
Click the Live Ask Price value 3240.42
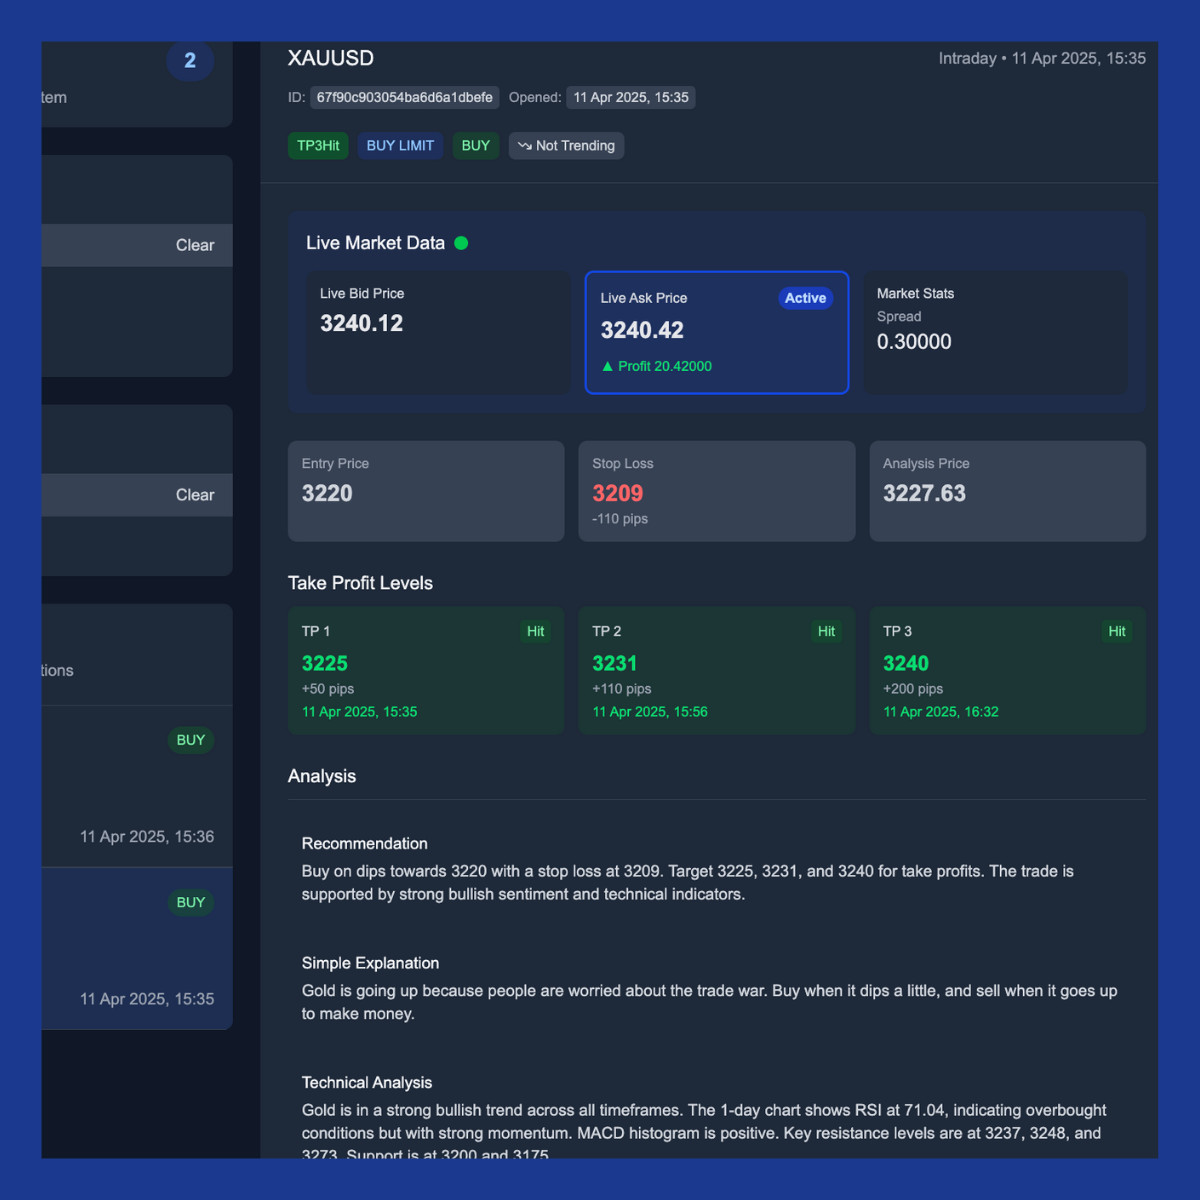point(642,330)
